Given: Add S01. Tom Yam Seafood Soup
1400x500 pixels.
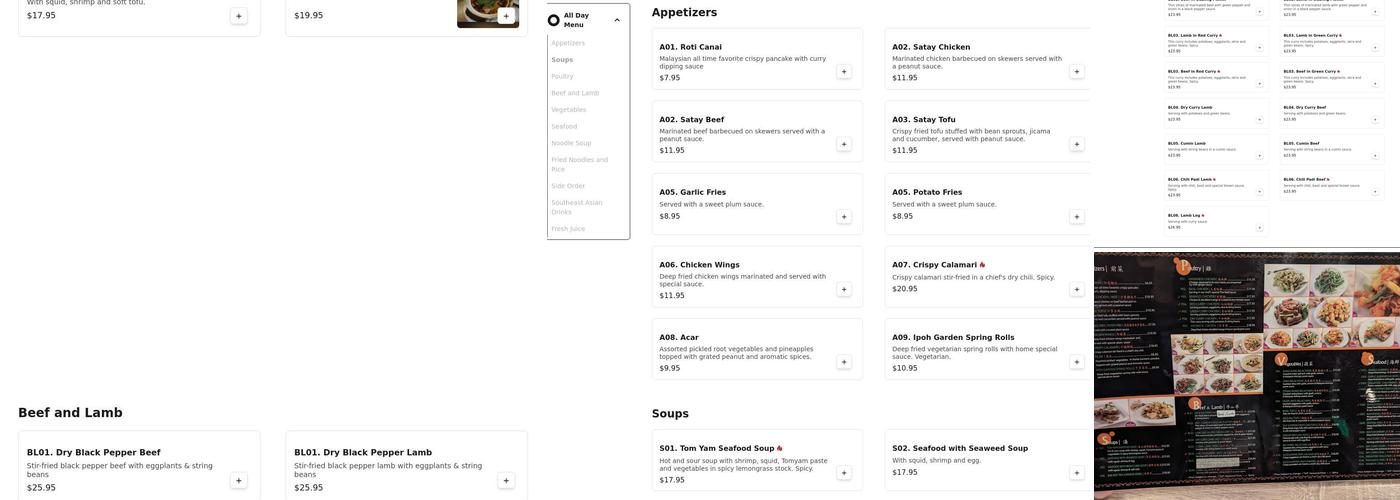Looking at the screenshot, I should click(x=843, y=473).
